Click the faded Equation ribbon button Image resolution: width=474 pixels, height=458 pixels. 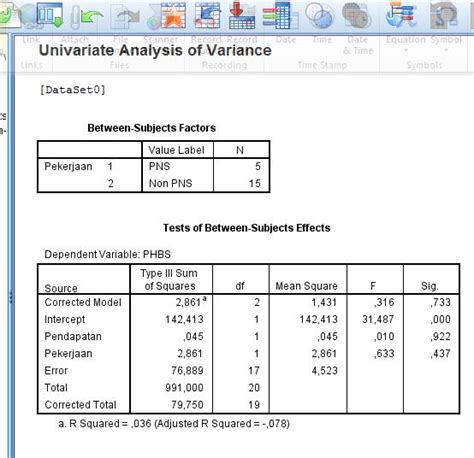[406, 40]
